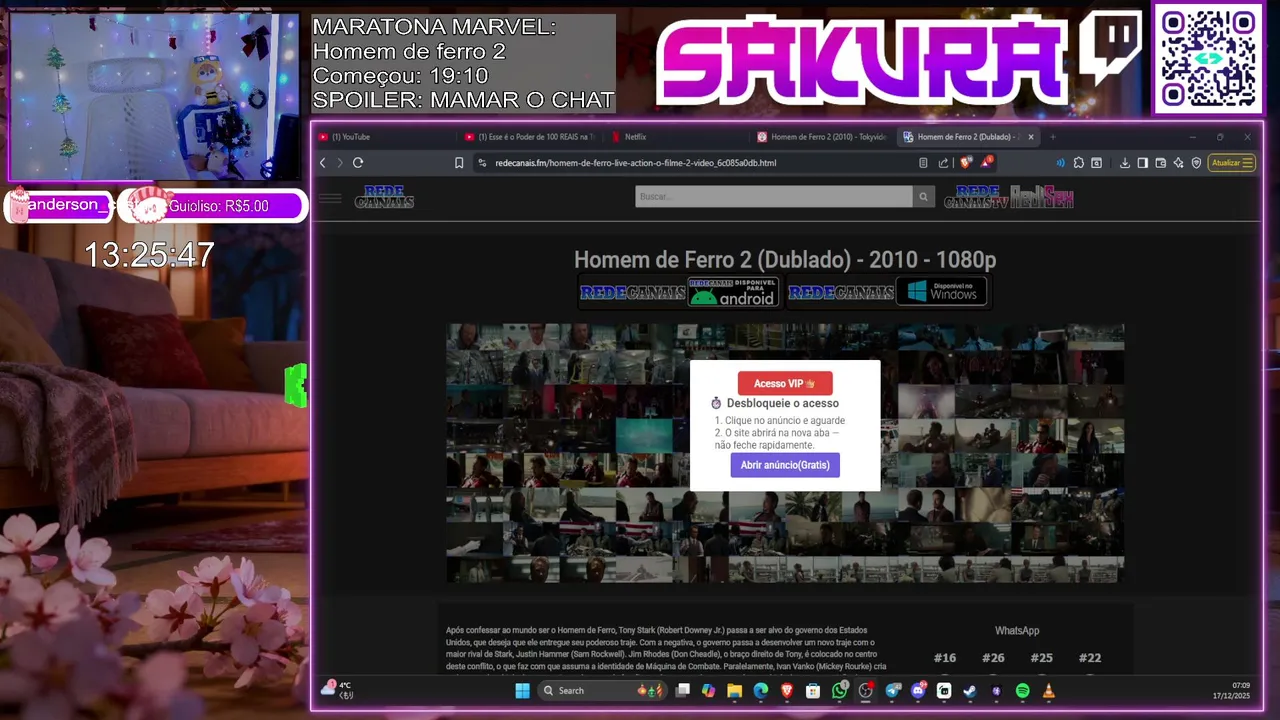Viewport: 1280px width, 720px height.
Task: Click the page title Homem de Ferro 2
Action: tap(785, 260)
